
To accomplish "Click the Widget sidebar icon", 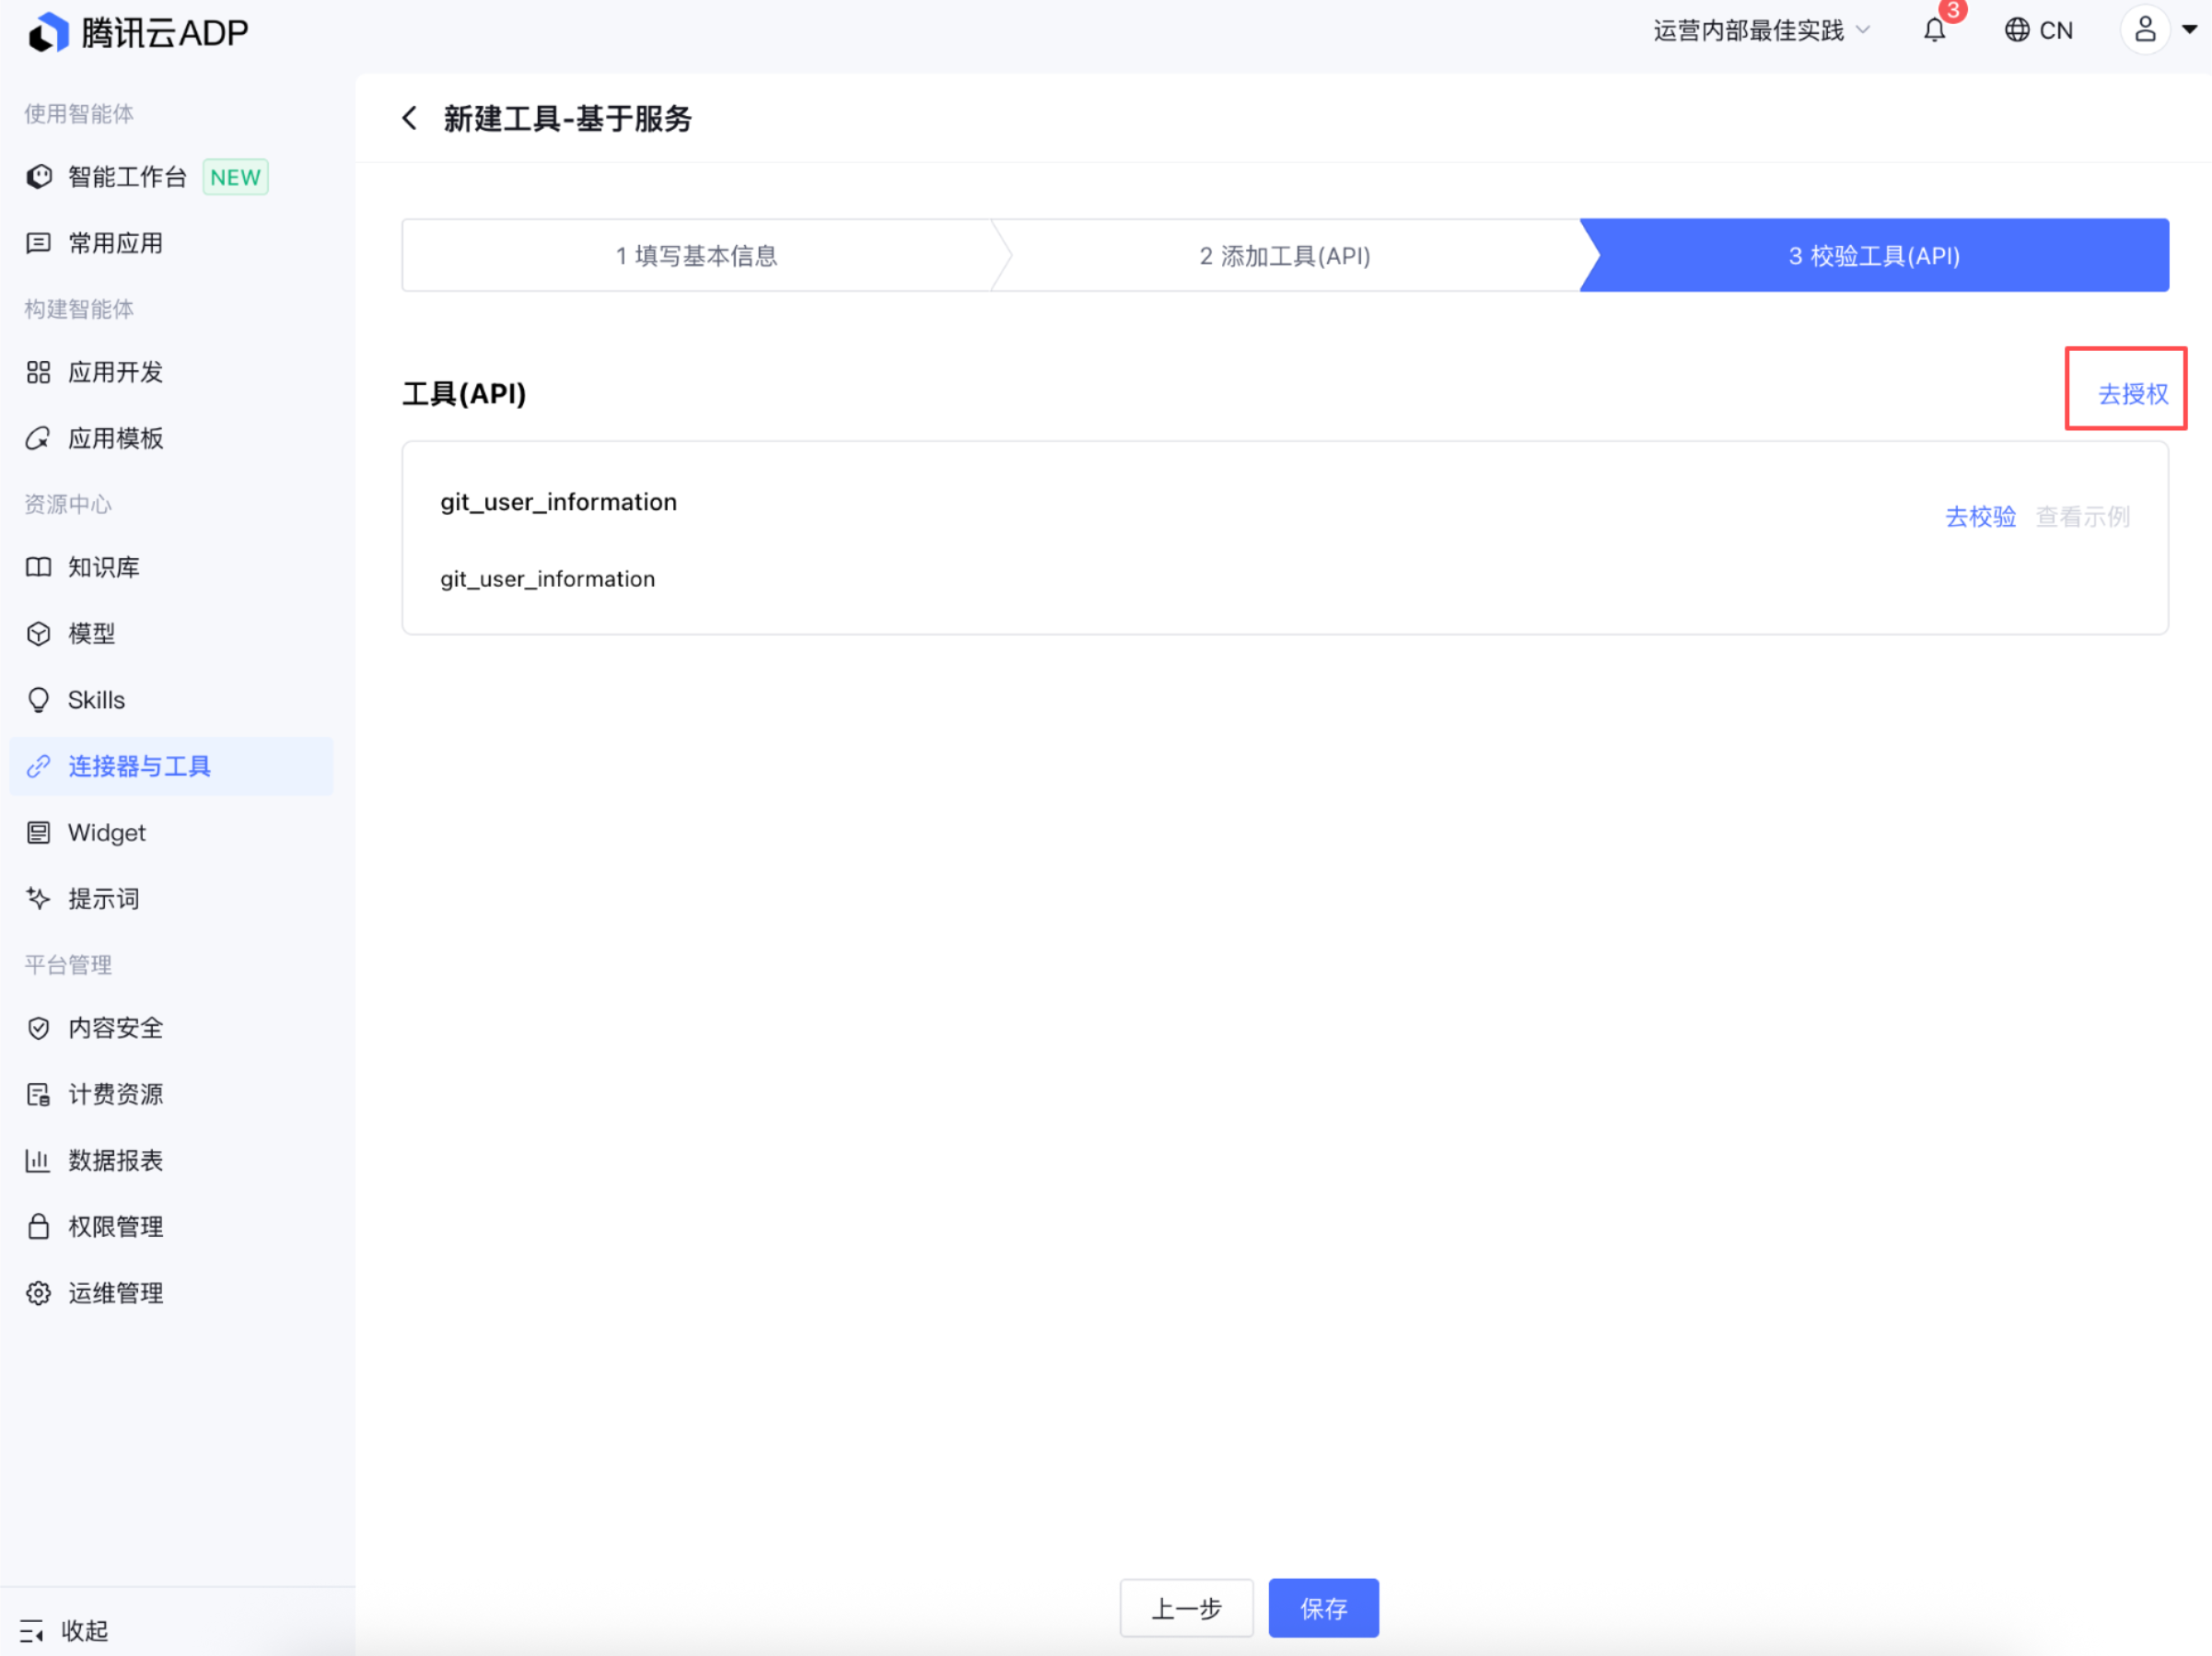I will pyautogui.click(x=38, y=832).
